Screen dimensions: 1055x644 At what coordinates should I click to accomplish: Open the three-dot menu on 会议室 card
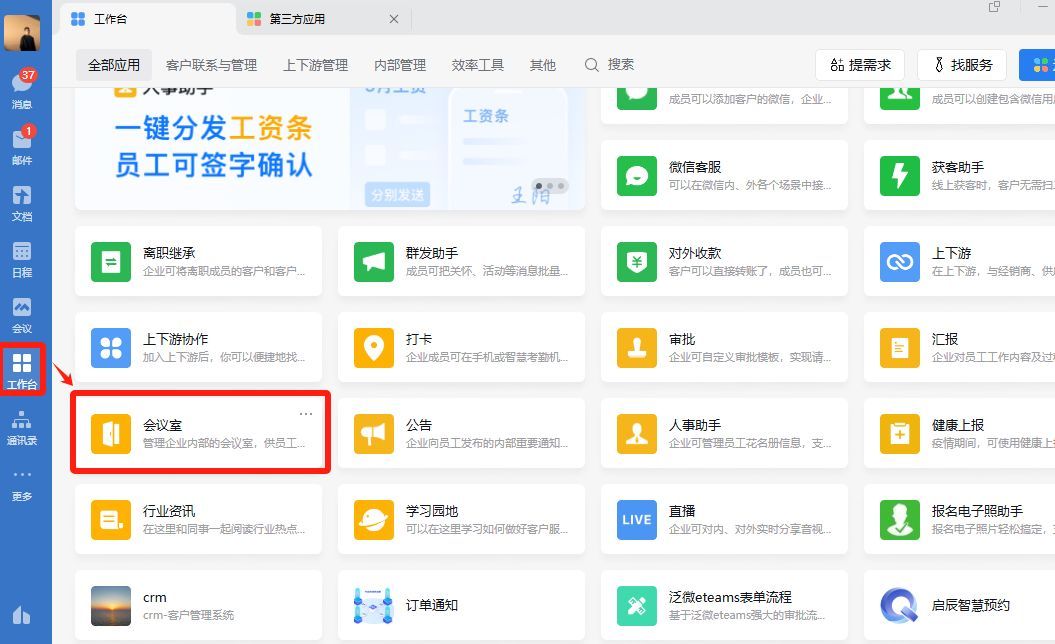pos(306,414)
